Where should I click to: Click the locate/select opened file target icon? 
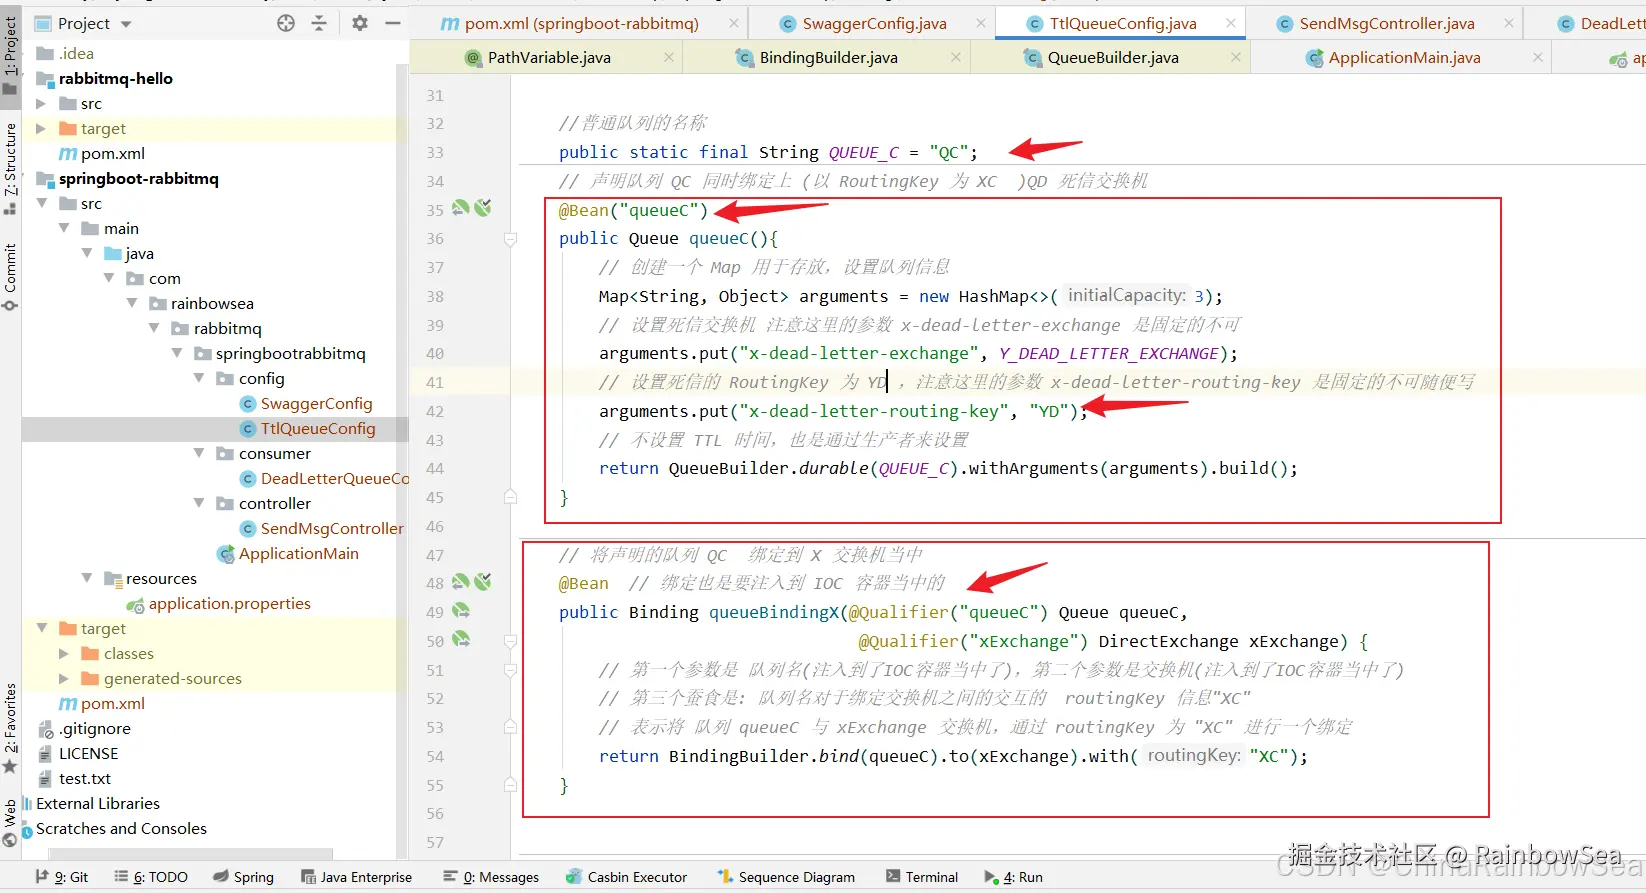pos(286,23)
